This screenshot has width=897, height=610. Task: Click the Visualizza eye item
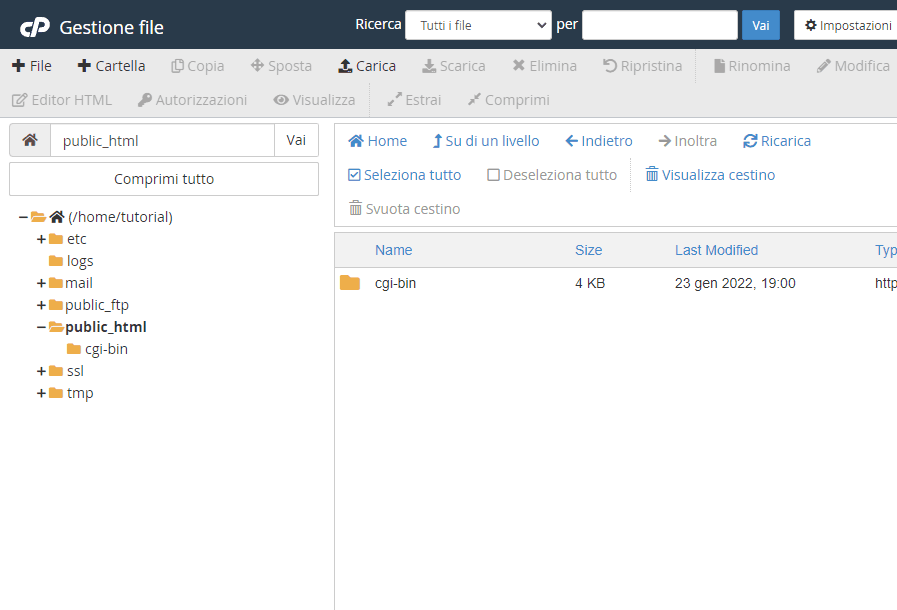pos(314,100)
